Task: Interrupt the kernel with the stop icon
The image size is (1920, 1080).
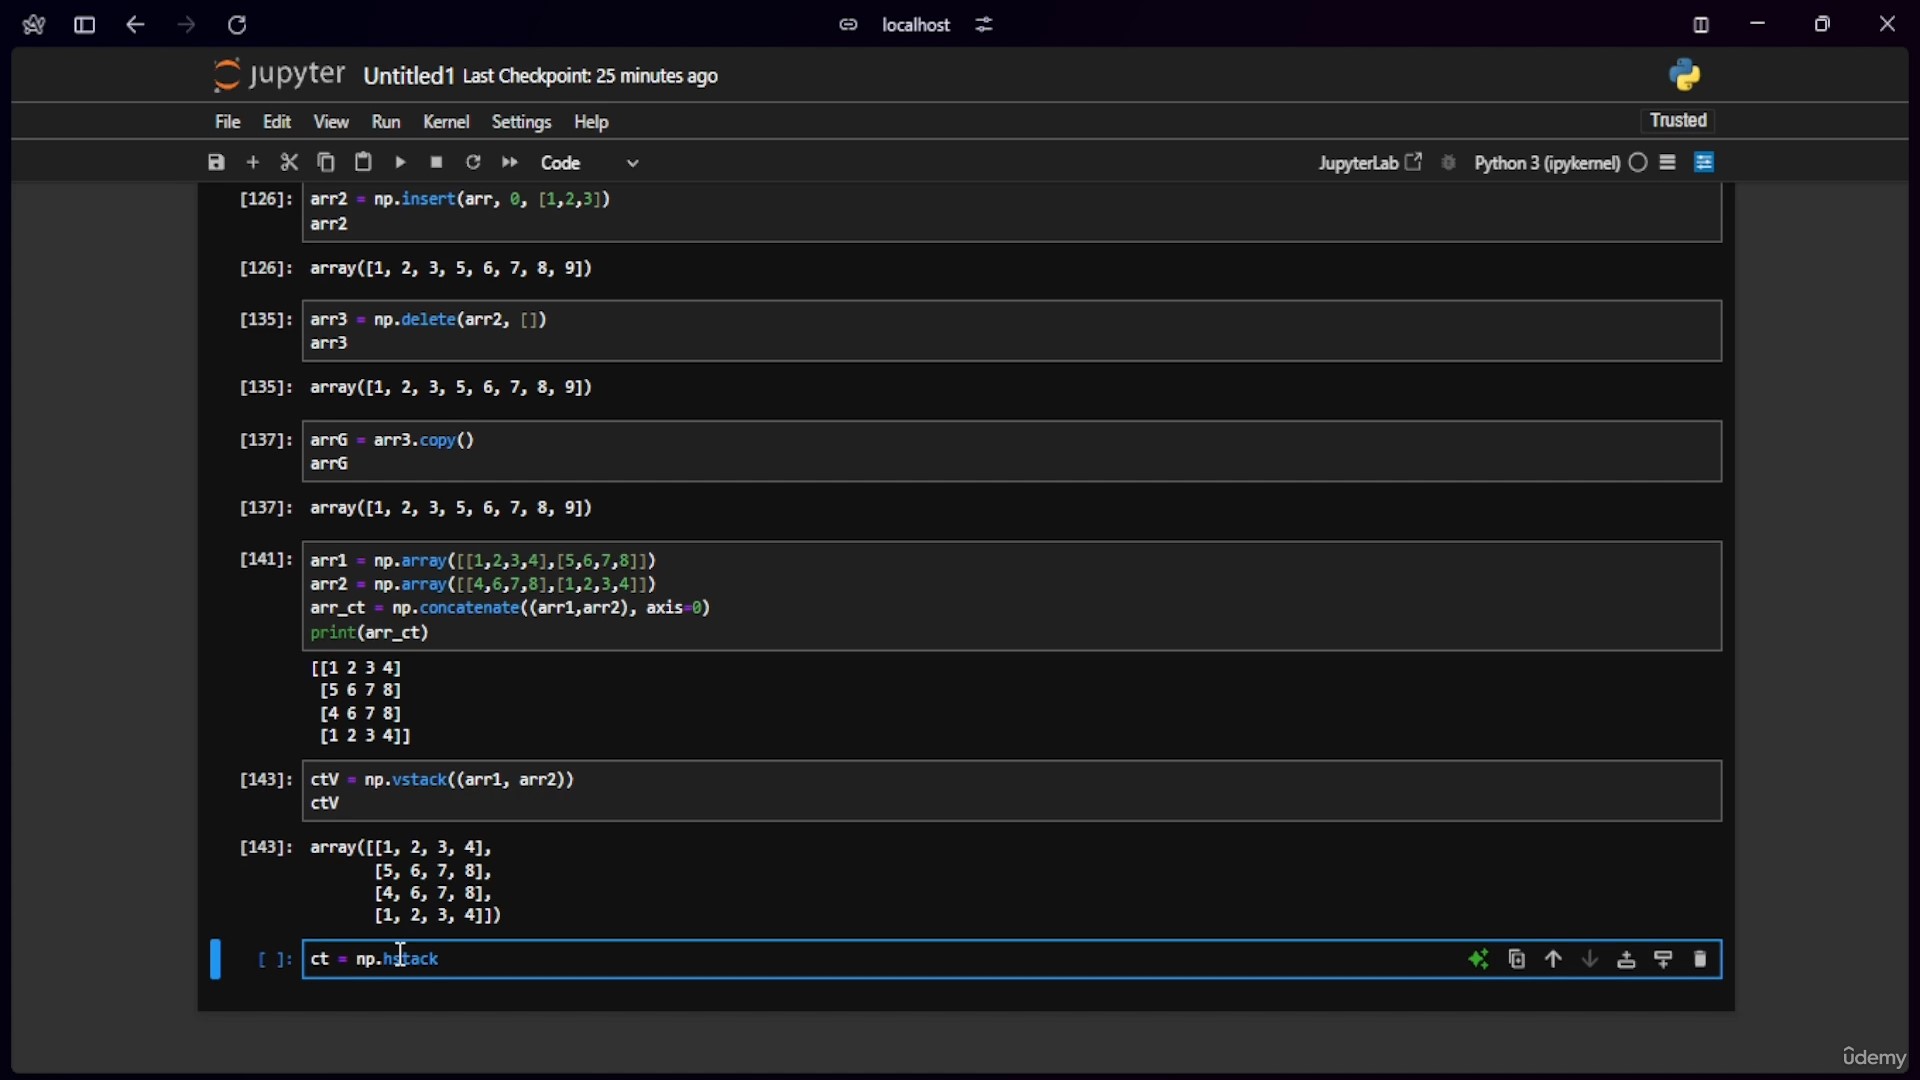Action: [x=437, y=162]
